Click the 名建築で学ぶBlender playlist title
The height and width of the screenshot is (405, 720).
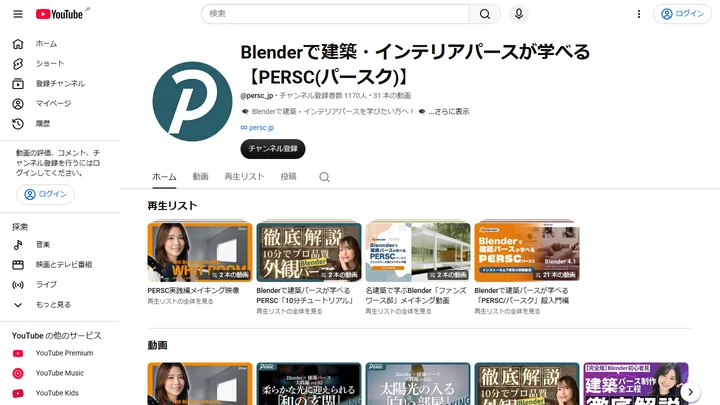tap(416, 296)
